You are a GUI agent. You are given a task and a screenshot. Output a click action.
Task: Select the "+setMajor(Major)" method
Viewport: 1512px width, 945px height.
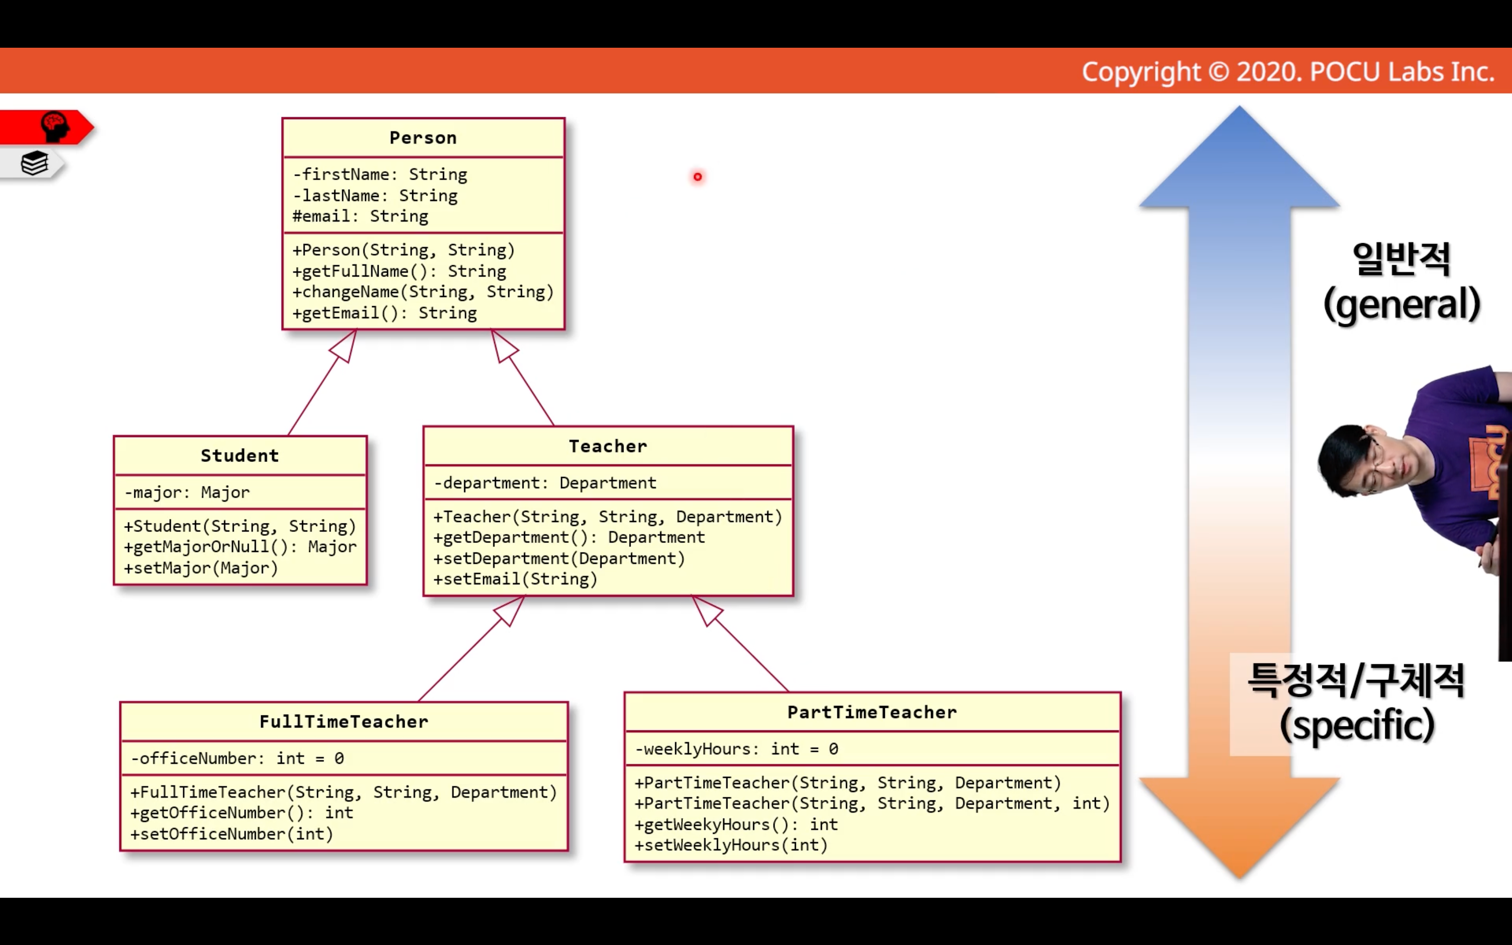[x=201, y=568]
